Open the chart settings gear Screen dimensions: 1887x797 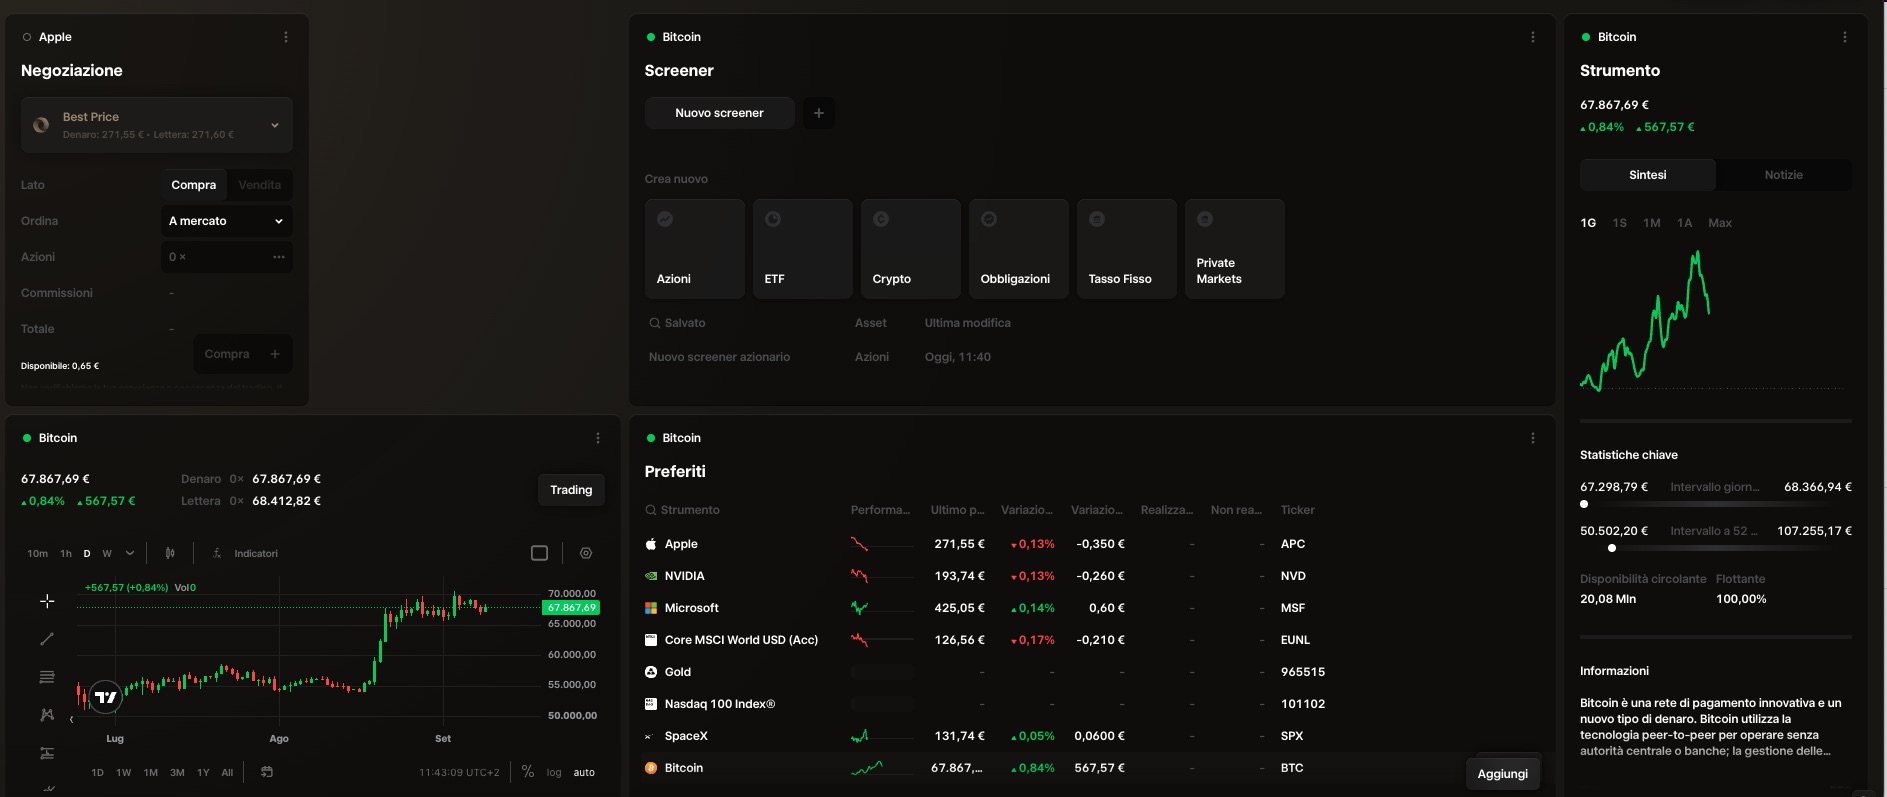(586, 553)
